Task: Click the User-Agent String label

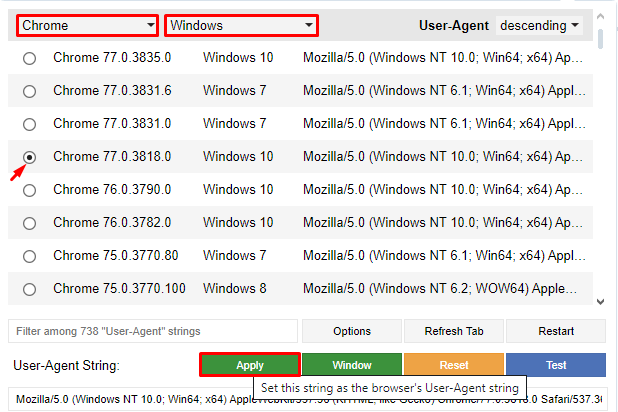Action: pyautogui.click(x=66, y=365)
